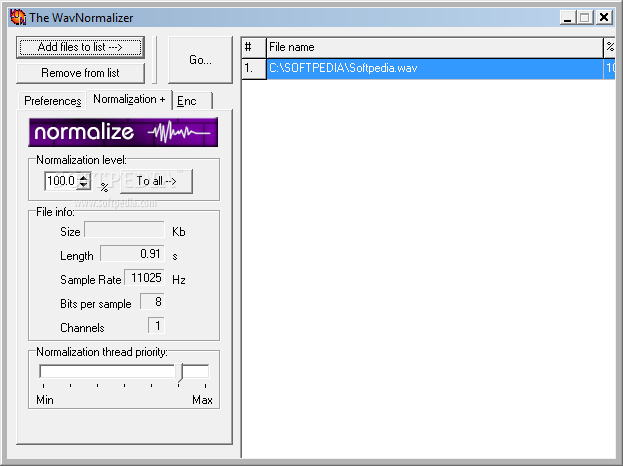Close the WavNormalizer window
The width and height of the screenshot is (623, 466).
[x=604, y=17]
